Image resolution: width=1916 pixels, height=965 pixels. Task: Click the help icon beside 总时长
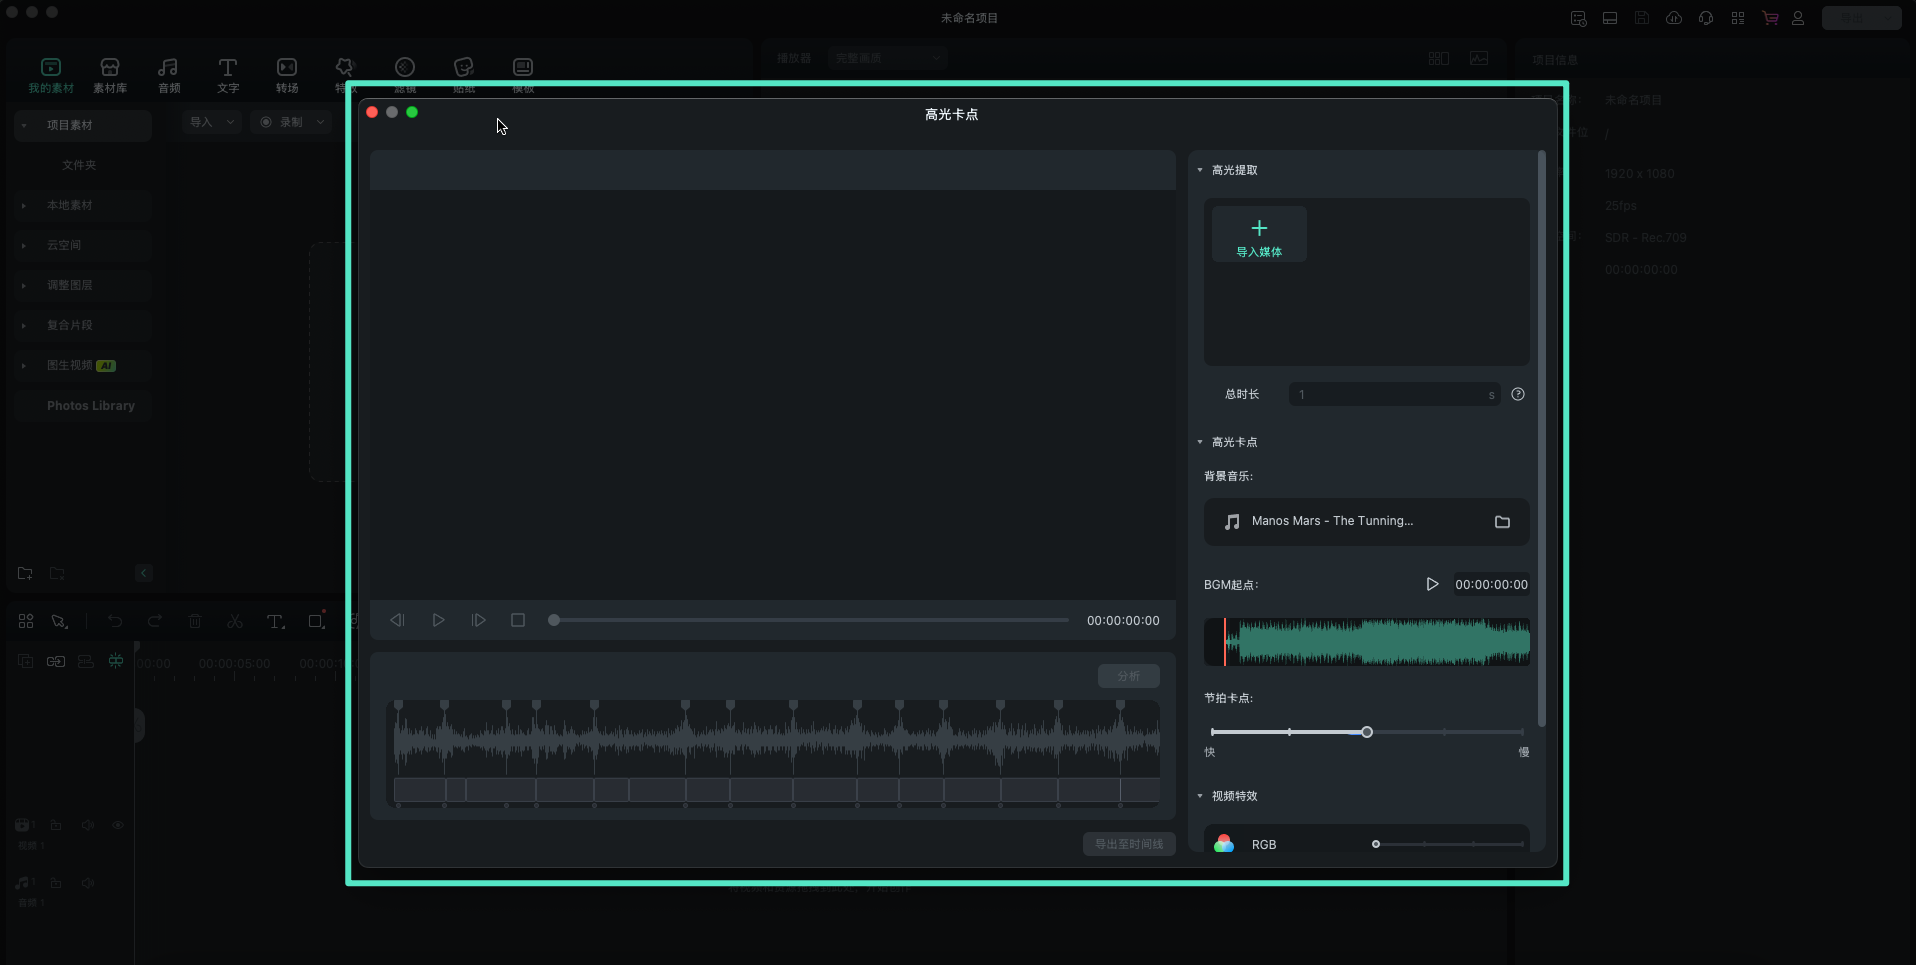coord(1518,394)
